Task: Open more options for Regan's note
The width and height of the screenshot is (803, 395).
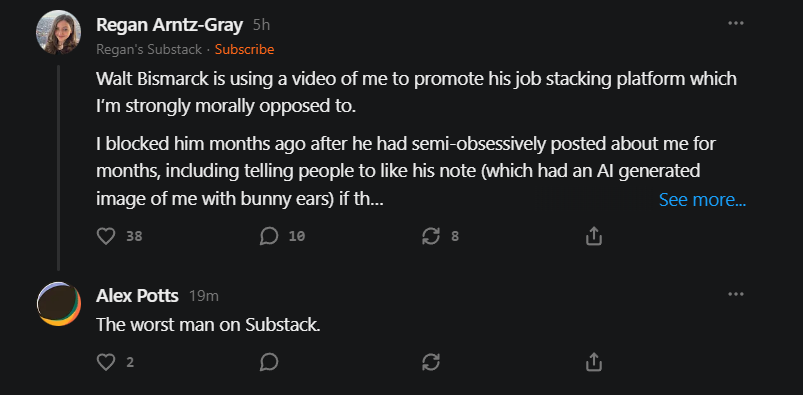Action: (736, 23)
